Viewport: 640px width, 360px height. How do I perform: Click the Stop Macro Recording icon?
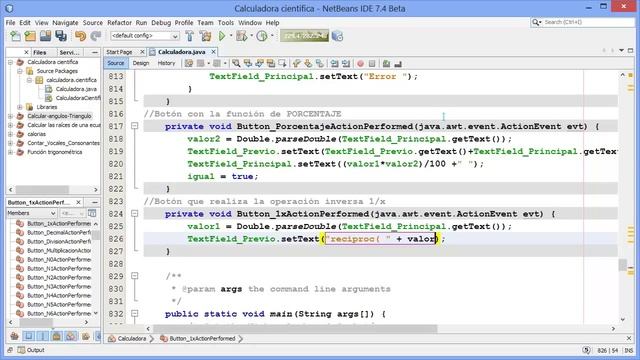point(372,63)
